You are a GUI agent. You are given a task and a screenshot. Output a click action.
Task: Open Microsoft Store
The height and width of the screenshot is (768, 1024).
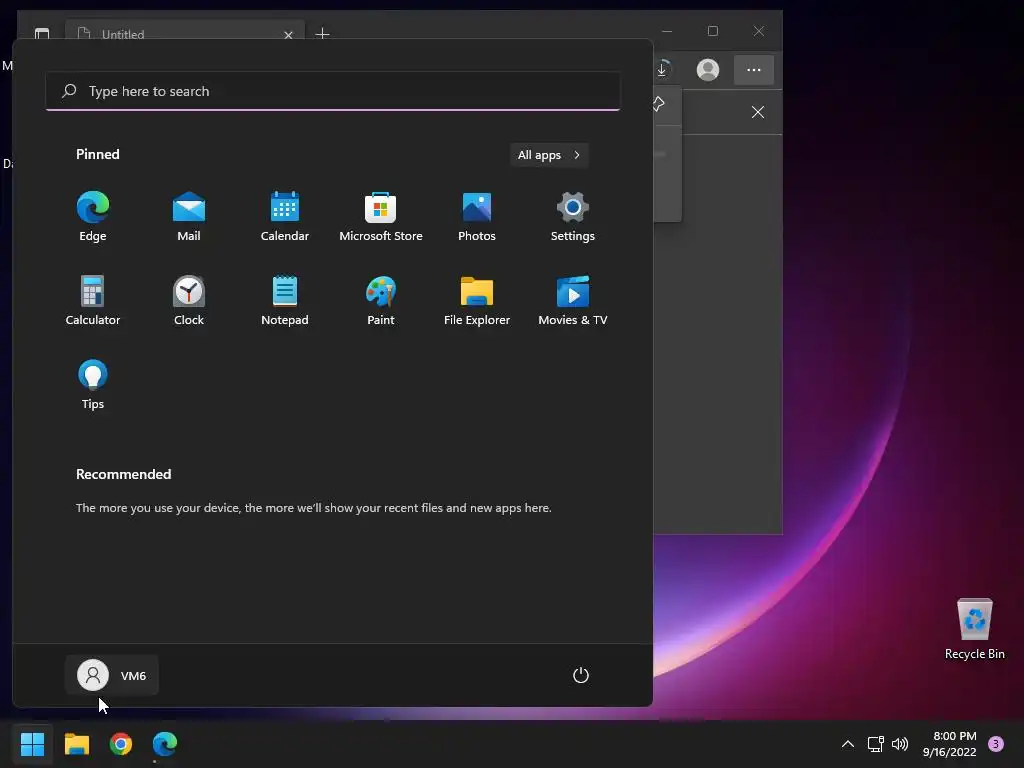381,216
